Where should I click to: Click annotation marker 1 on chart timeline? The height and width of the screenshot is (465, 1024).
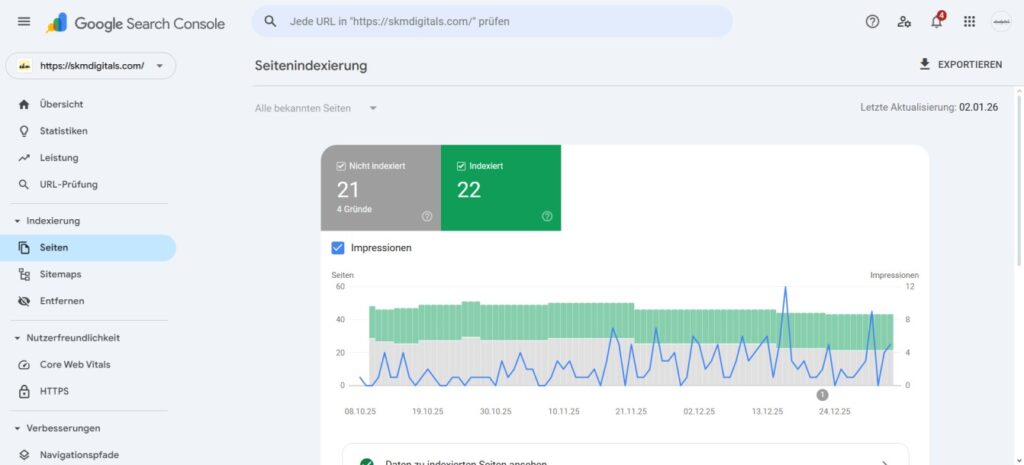coord(822,394)
